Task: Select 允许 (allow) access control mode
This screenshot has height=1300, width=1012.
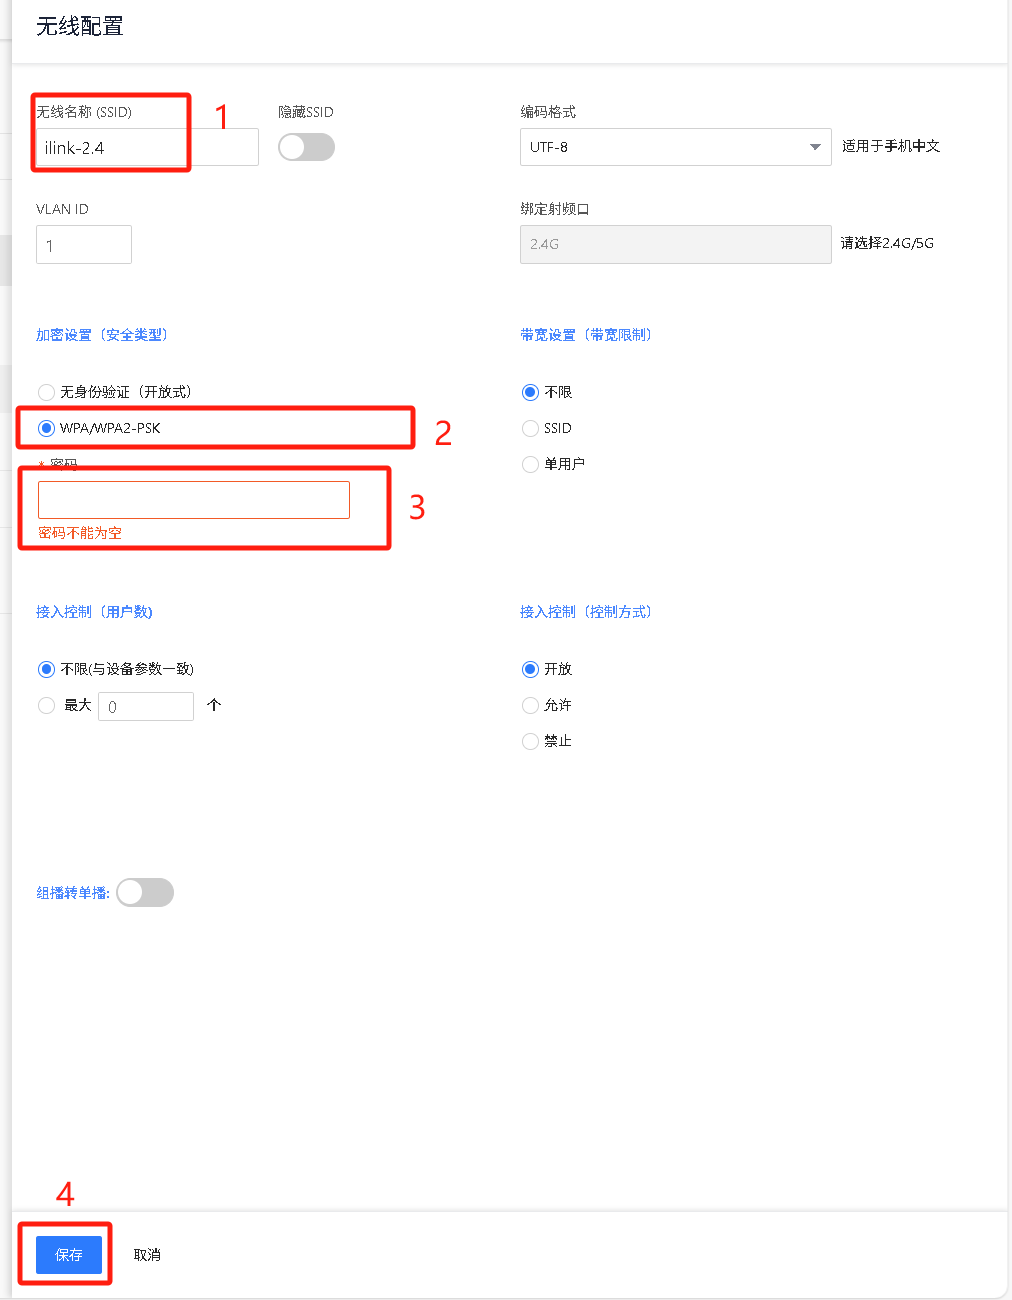Action: (531, 705)
